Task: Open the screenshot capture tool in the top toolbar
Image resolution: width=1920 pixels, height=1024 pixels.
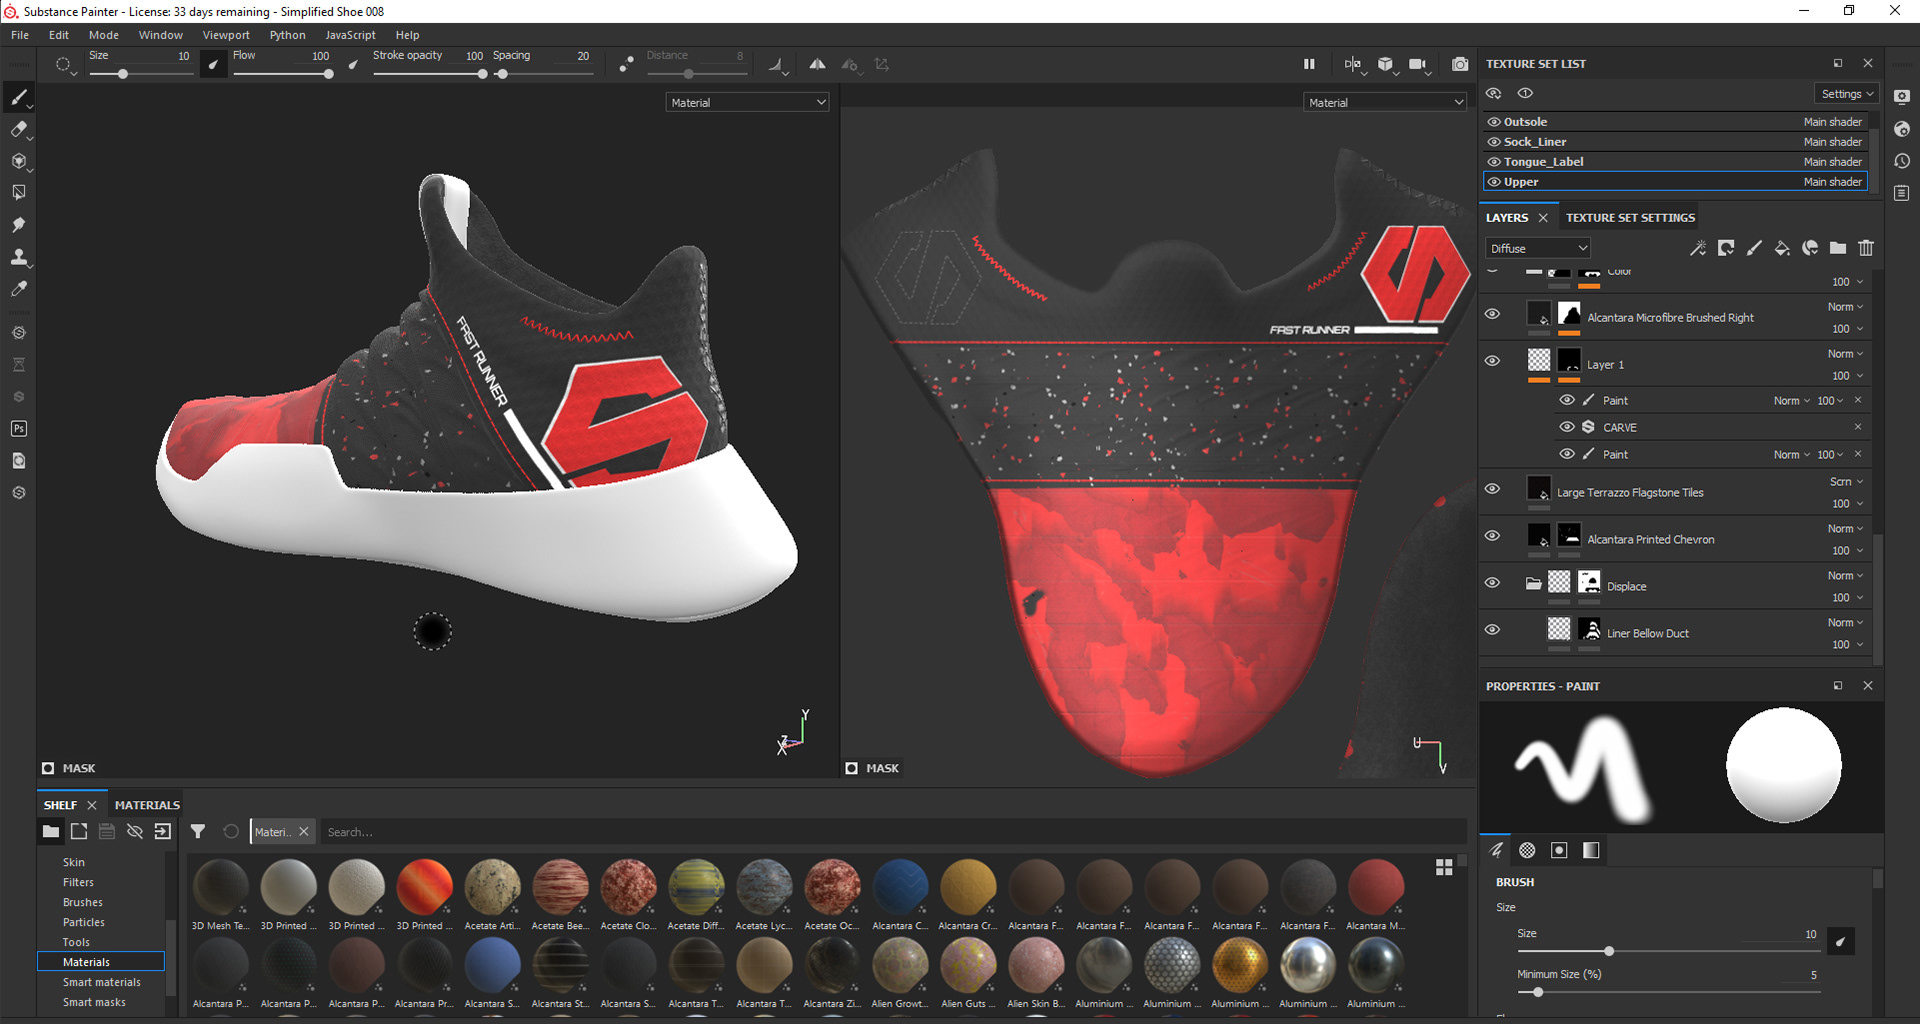Action: 1459,64
